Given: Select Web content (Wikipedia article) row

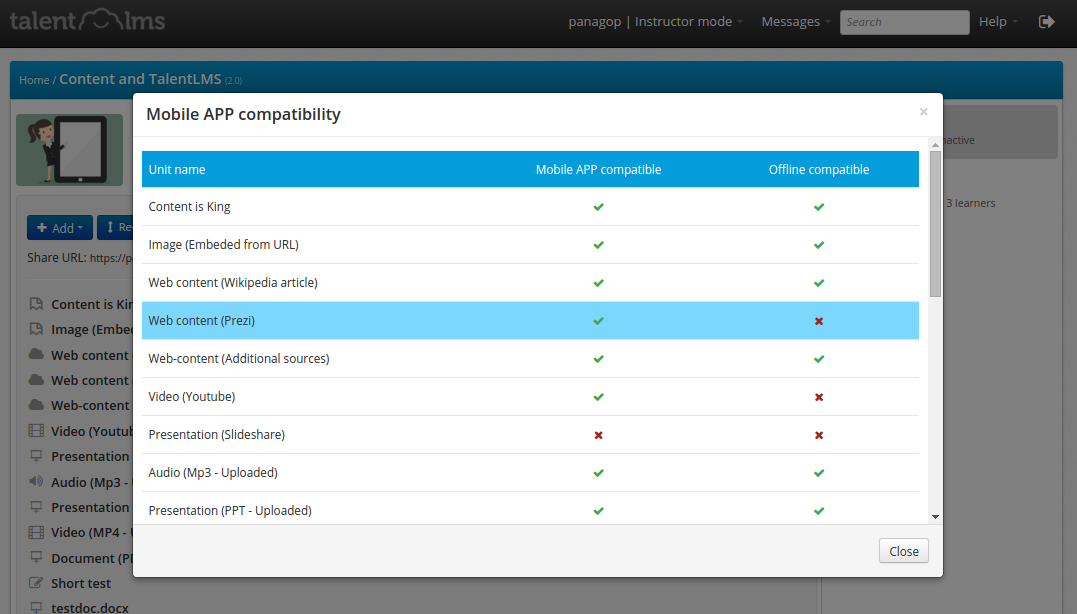Looking at the screenshot, I should pyautogui.click(x=530, y=282).
